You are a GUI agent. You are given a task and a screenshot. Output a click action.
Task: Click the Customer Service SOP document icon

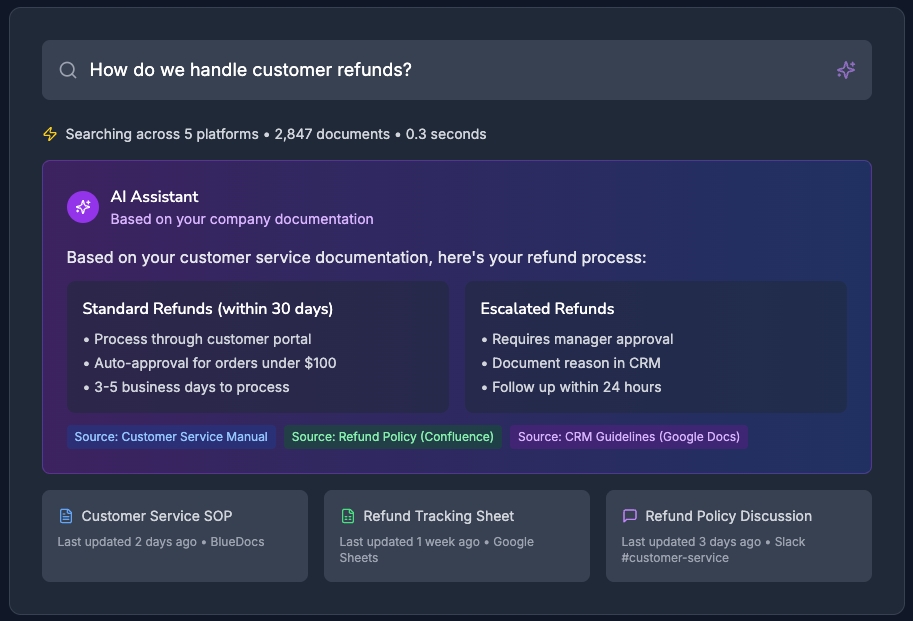pos(66,516)
